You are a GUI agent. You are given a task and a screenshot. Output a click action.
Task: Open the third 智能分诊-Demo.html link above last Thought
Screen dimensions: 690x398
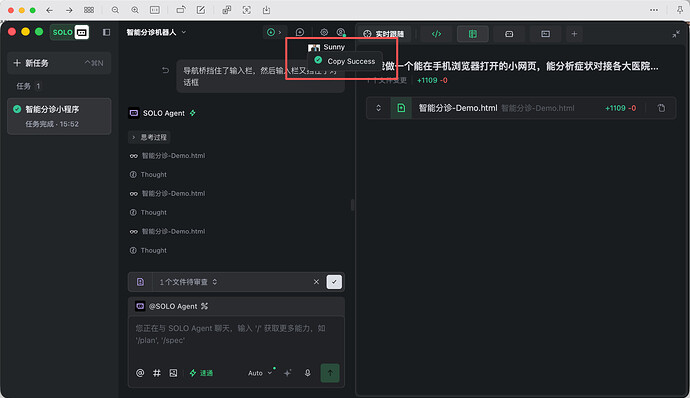coord(173,231)
